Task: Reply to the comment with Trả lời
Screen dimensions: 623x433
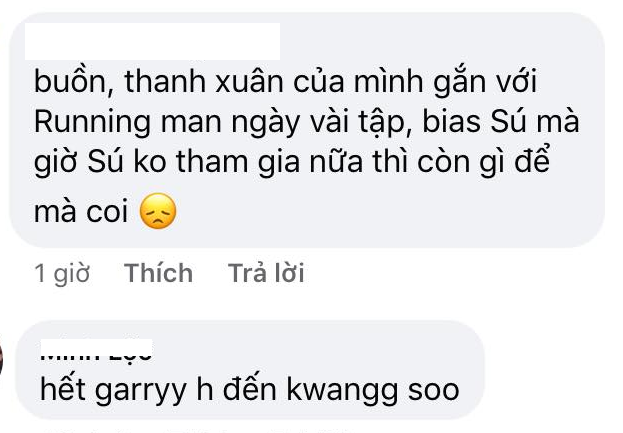Action: point(266,273)
